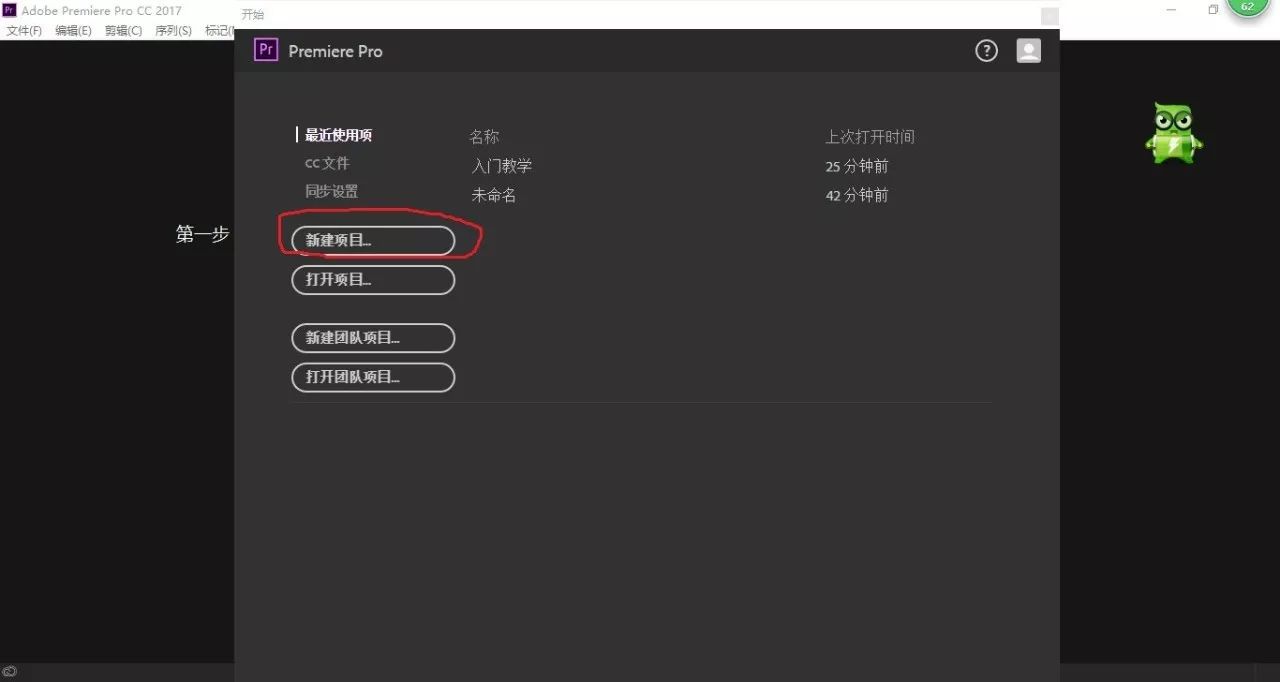Select the Recent (最近使用项) section
The height and width of the screenshot is (682, 1280).
[x=338, y=135]
